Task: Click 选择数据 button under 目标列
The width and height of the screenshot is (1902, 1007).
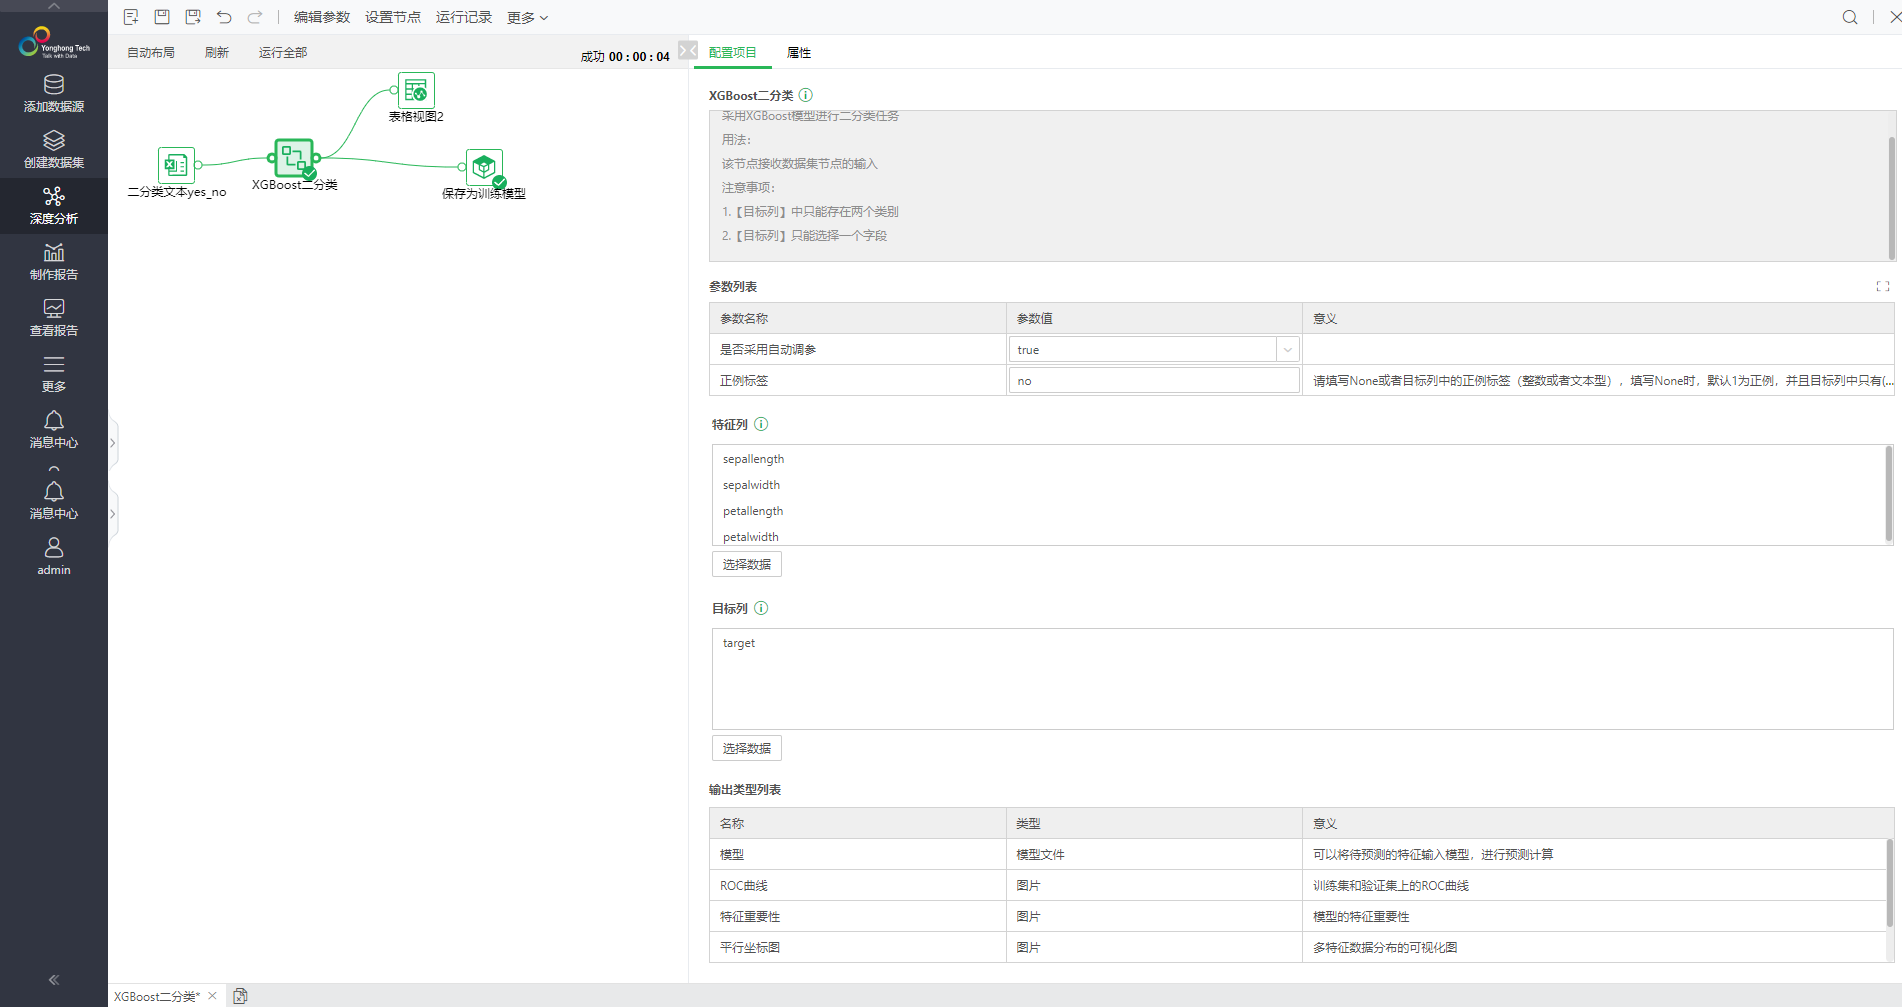Action: (747, 748)
